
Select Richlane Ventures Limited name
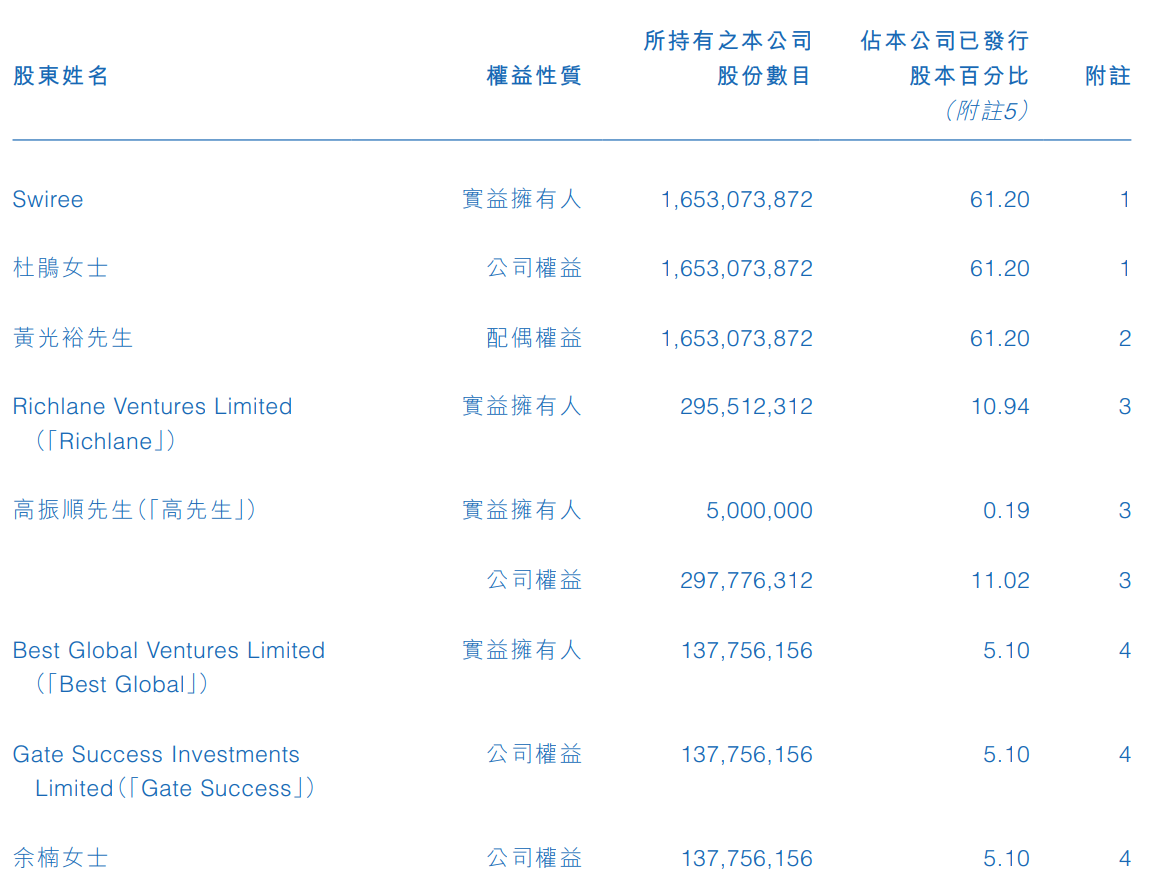(153, 406)
